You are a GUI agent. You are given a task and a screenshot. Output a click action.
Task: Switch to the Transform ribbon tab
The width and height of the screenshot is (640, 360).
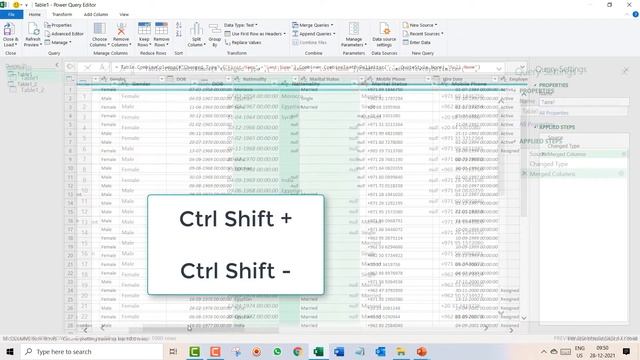(x=62, y=14)
